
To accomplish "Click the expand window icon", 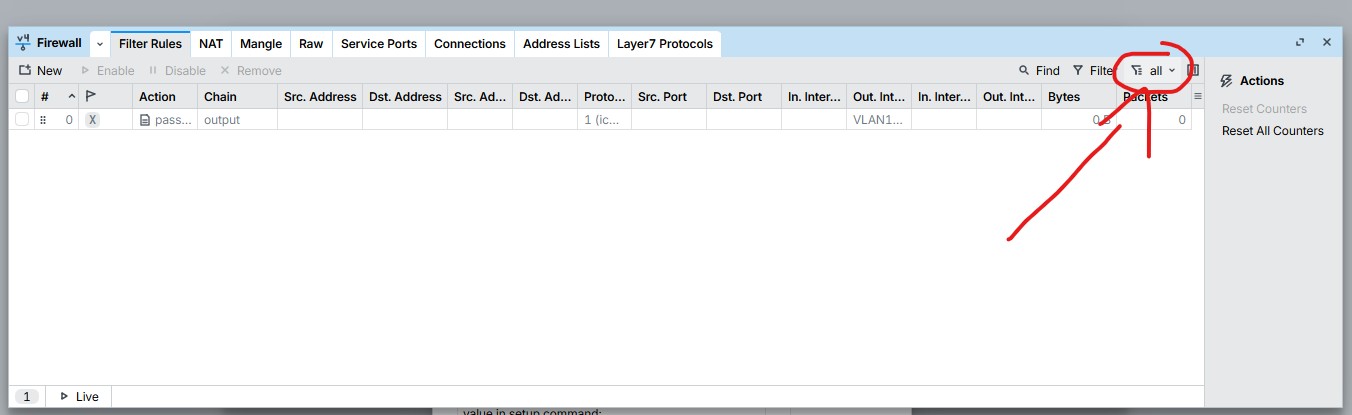I will click(1300, 43).
